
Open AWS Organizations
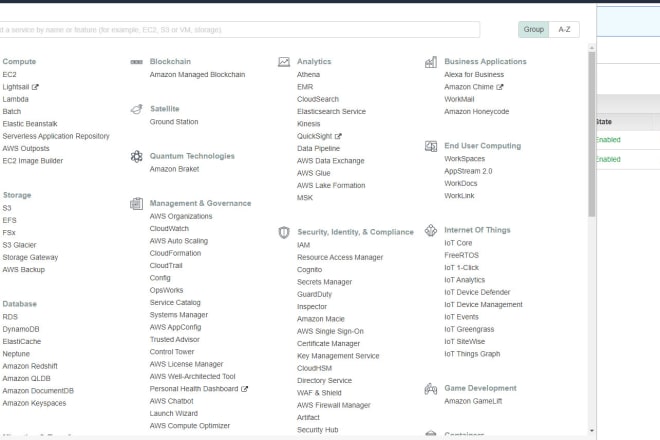tap(181, 216)
